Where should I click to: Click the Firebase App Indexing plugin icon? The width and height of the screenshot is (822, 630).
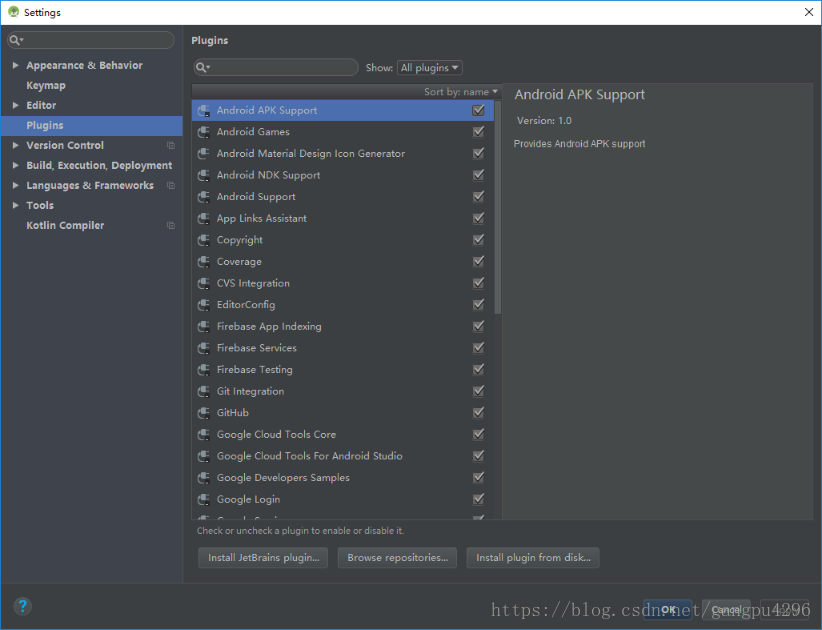203,327
